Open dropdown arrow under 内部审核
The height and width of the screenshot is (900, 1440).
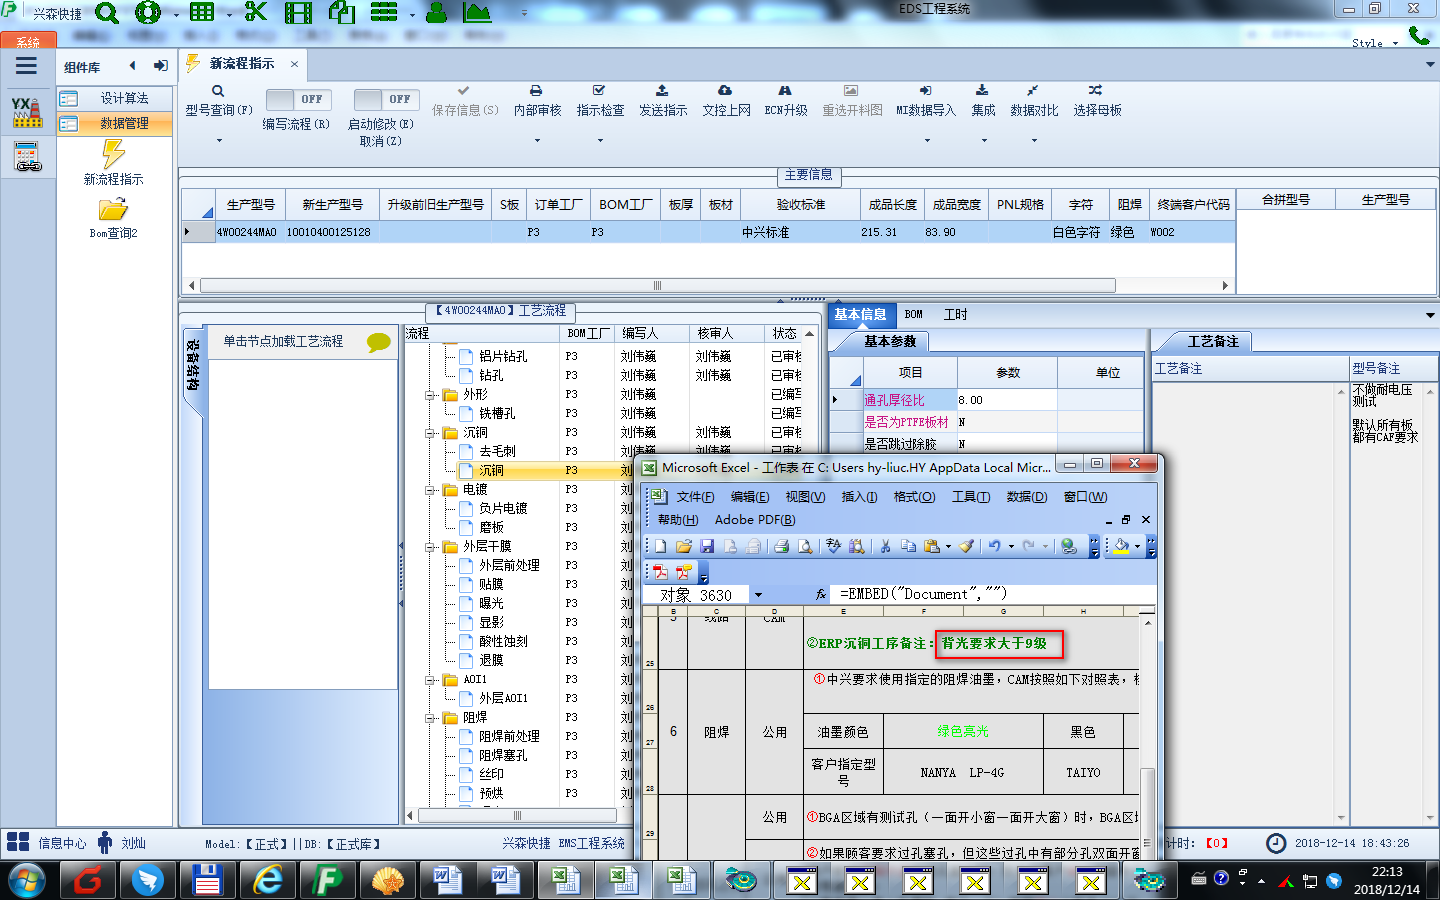537,140
